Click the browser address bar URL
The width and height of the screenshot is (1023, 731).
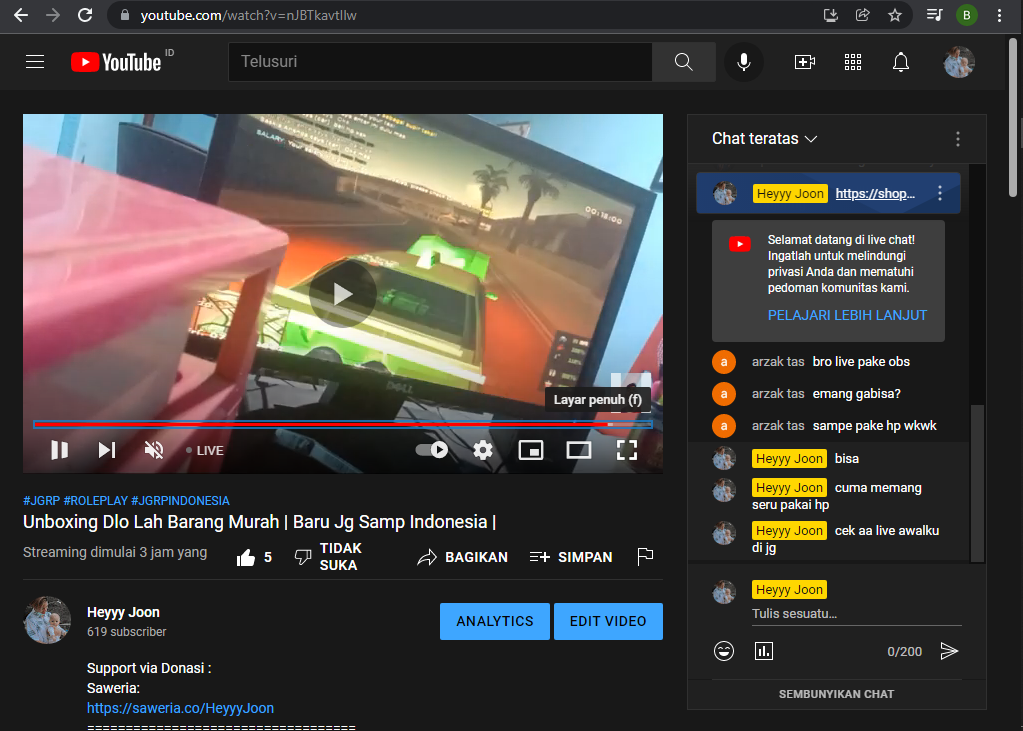tap(249, 15)
